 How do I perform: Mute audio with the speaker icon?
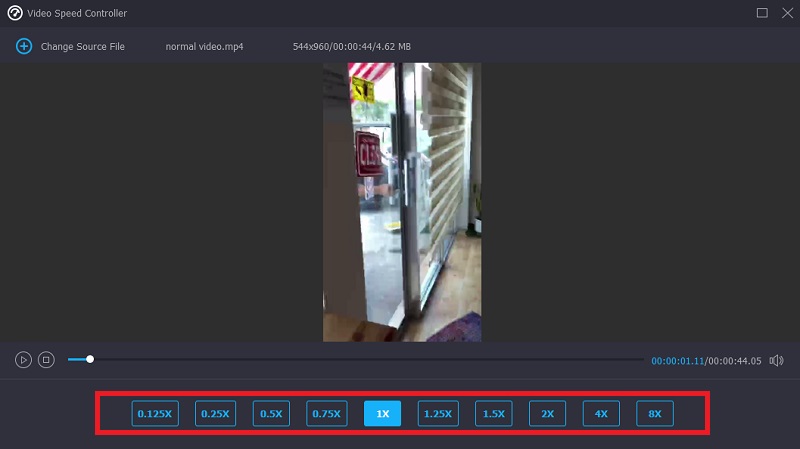(x=776, y=360)
